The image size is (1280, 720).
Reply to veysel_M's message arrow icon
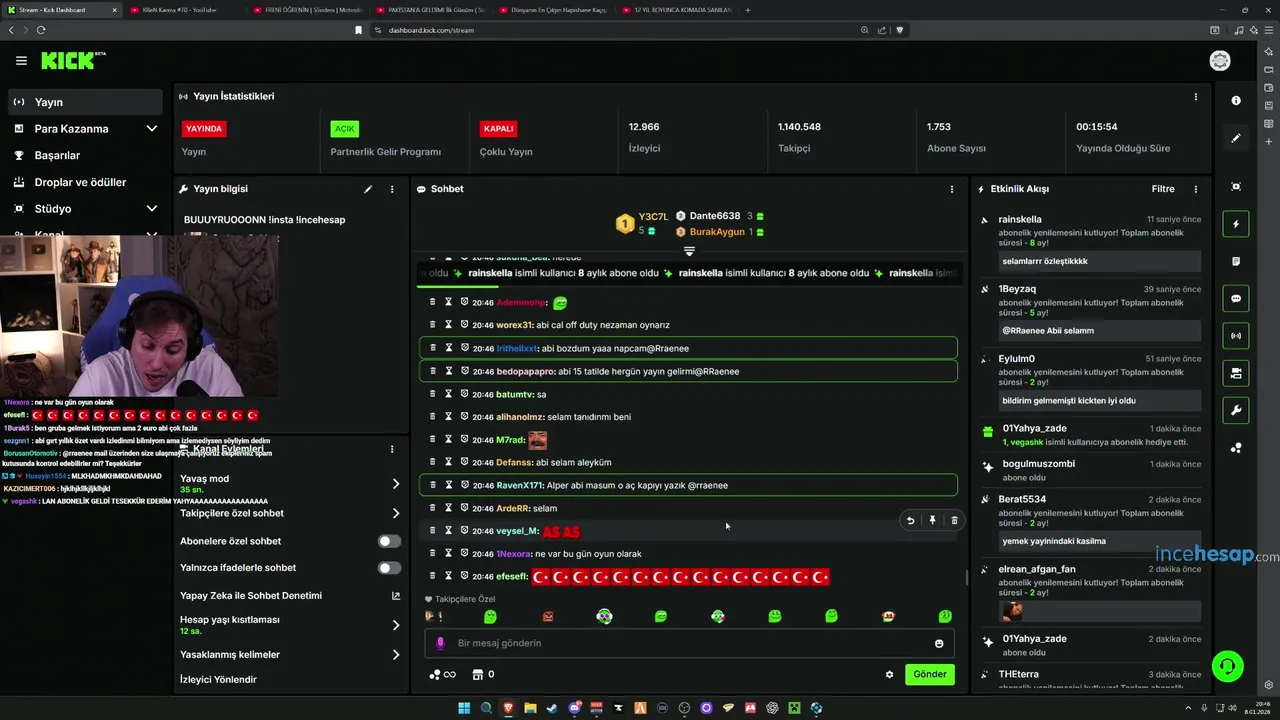point(910,520)
